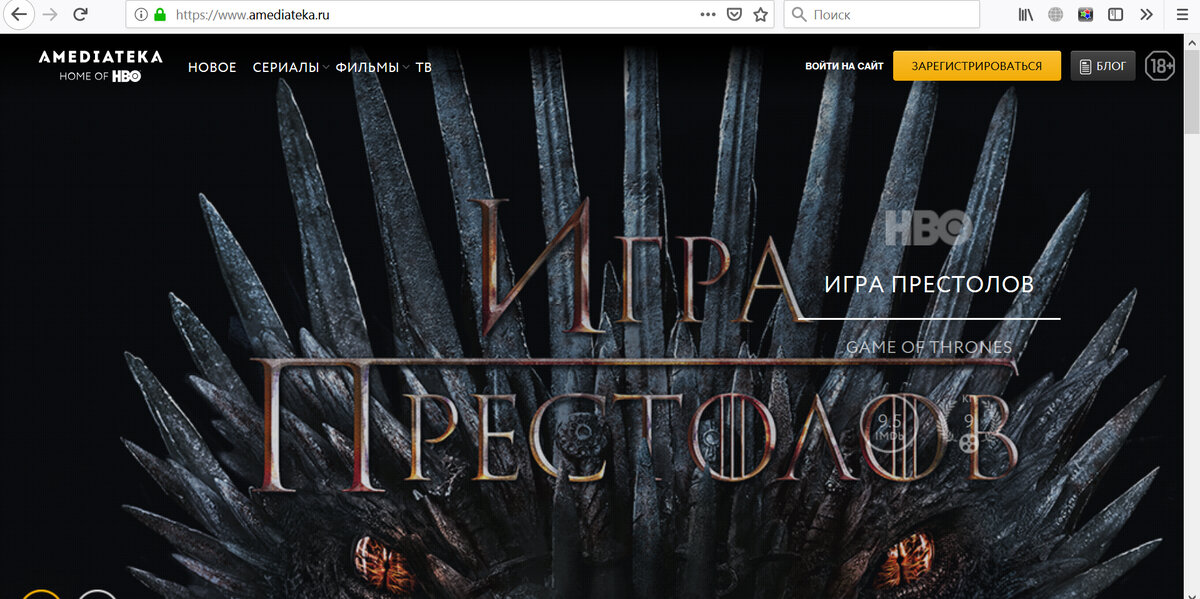Save page to Pocket
This screenshot has height=599, width=1200.
734,15
